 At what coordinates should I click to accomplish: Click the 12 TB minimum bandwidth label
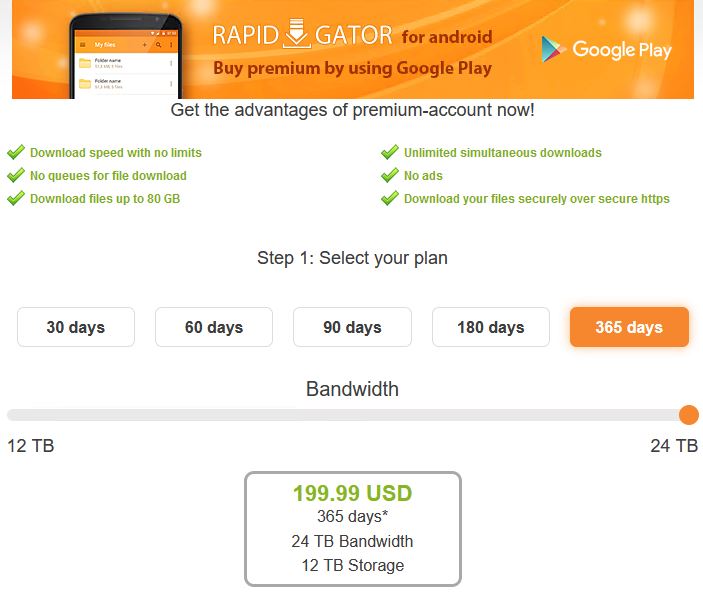30,446
